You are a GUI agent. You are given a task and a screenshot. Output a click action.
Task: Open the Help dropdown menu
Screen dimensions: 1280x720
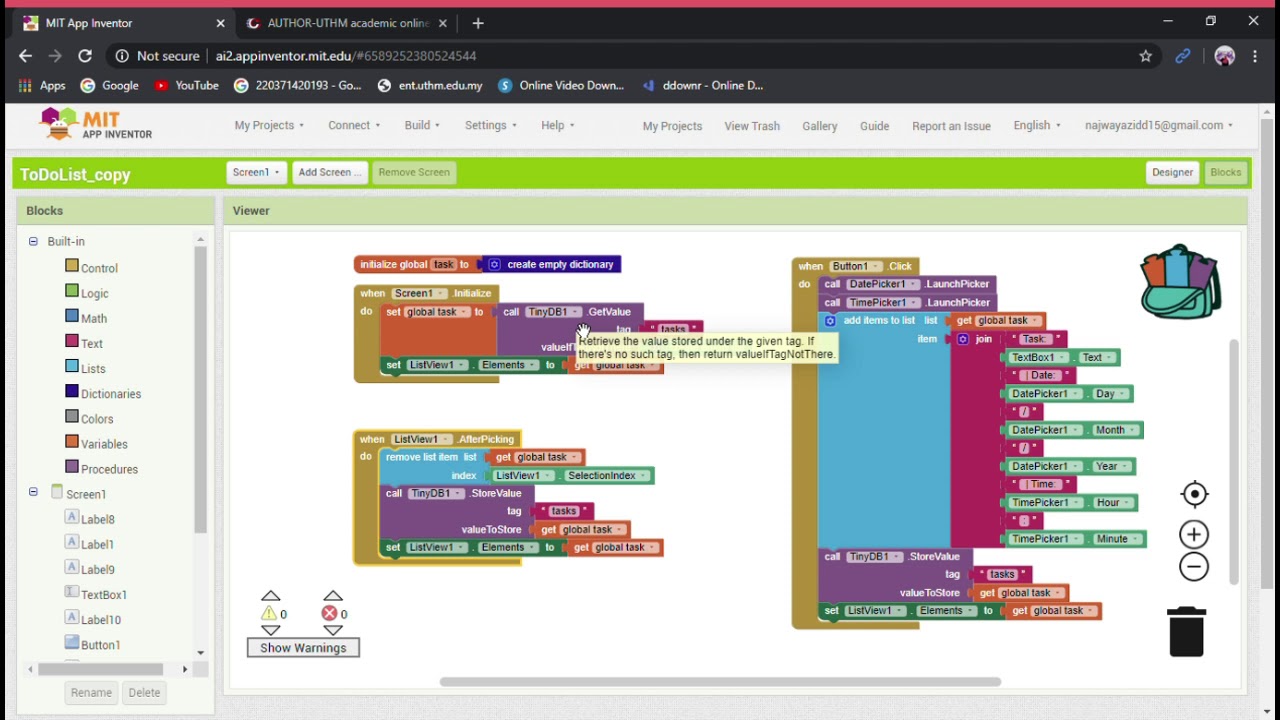558,125
